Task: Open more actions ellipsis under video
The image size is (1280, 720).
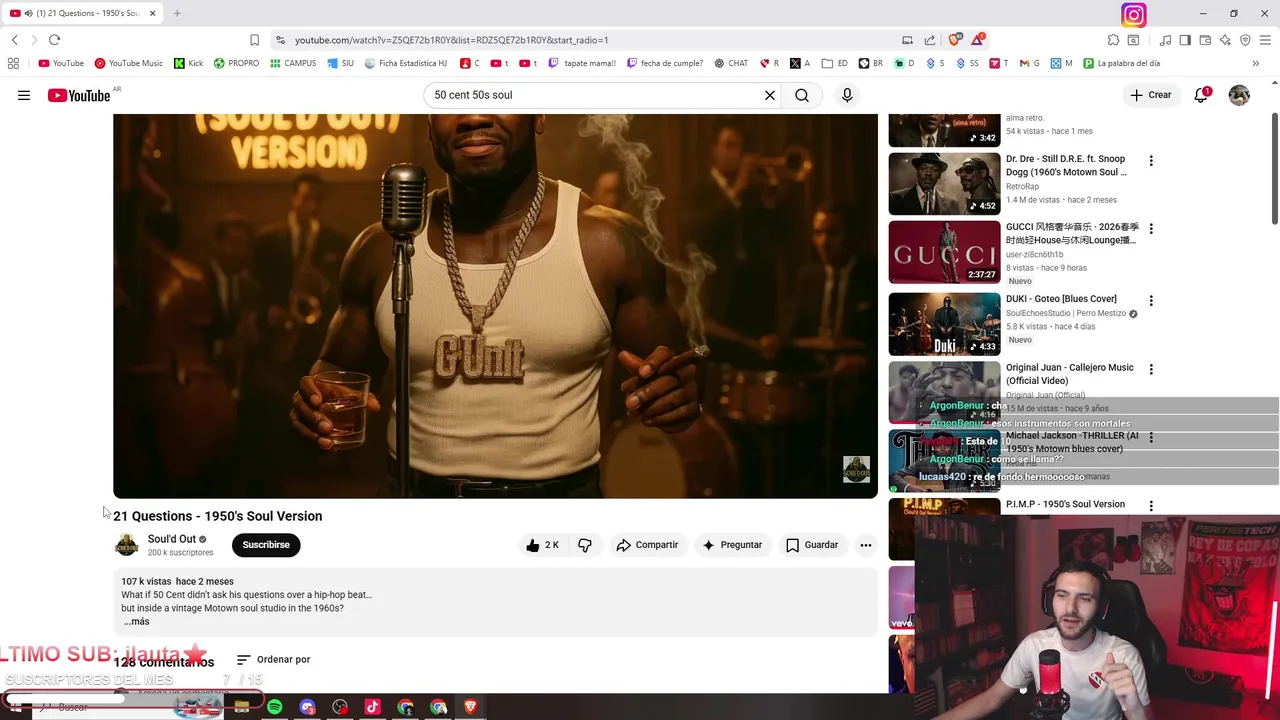Action: pos(866,545)
